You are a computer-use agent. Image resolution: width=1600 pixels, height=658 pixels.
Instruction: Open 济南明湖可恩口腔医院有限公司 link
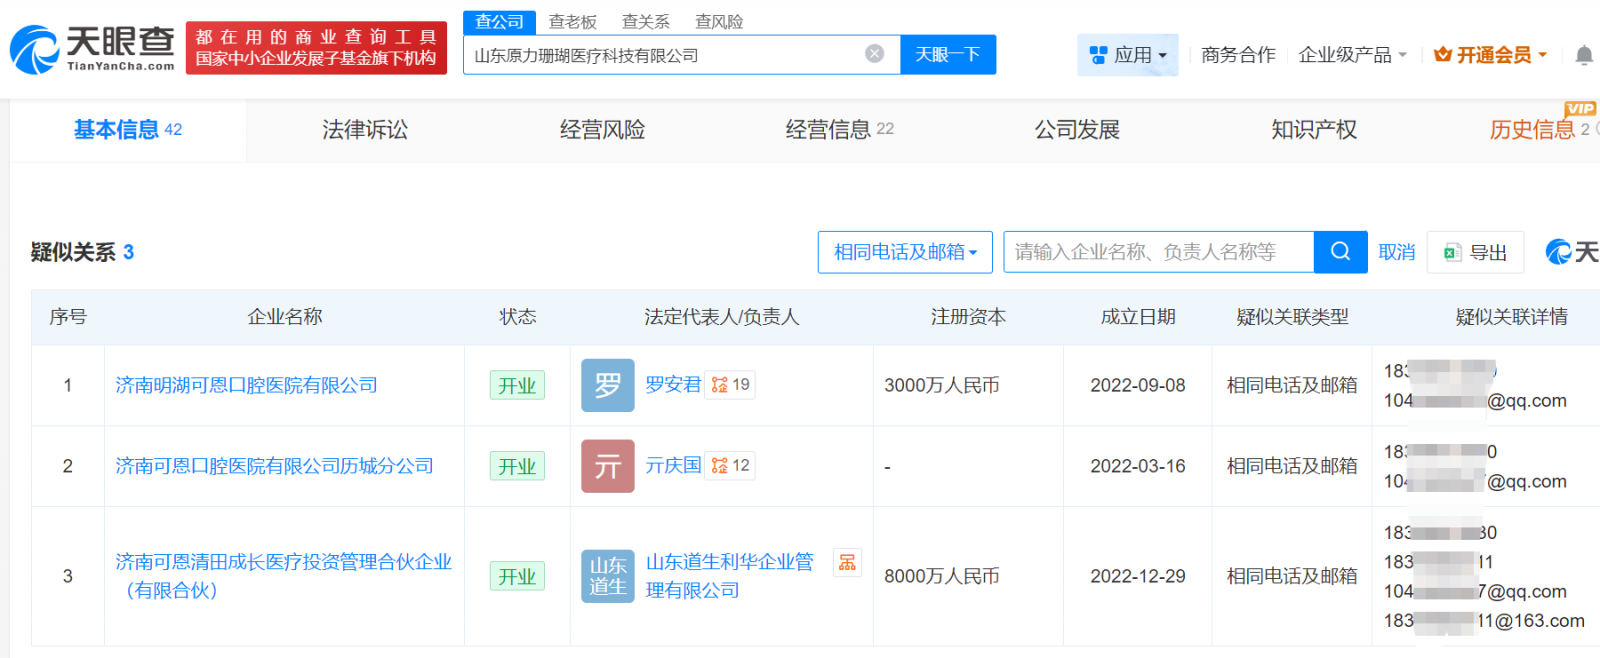click(246, 385)
